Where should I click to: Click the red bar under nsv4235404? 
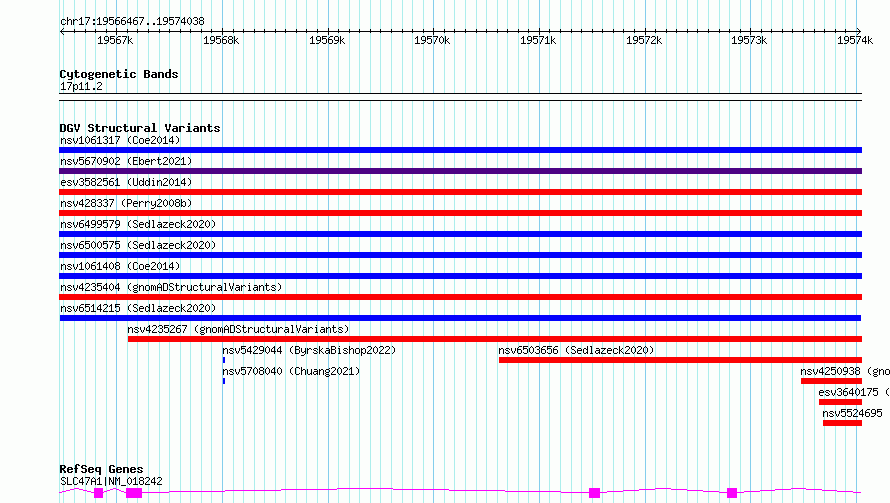(460, 297)
